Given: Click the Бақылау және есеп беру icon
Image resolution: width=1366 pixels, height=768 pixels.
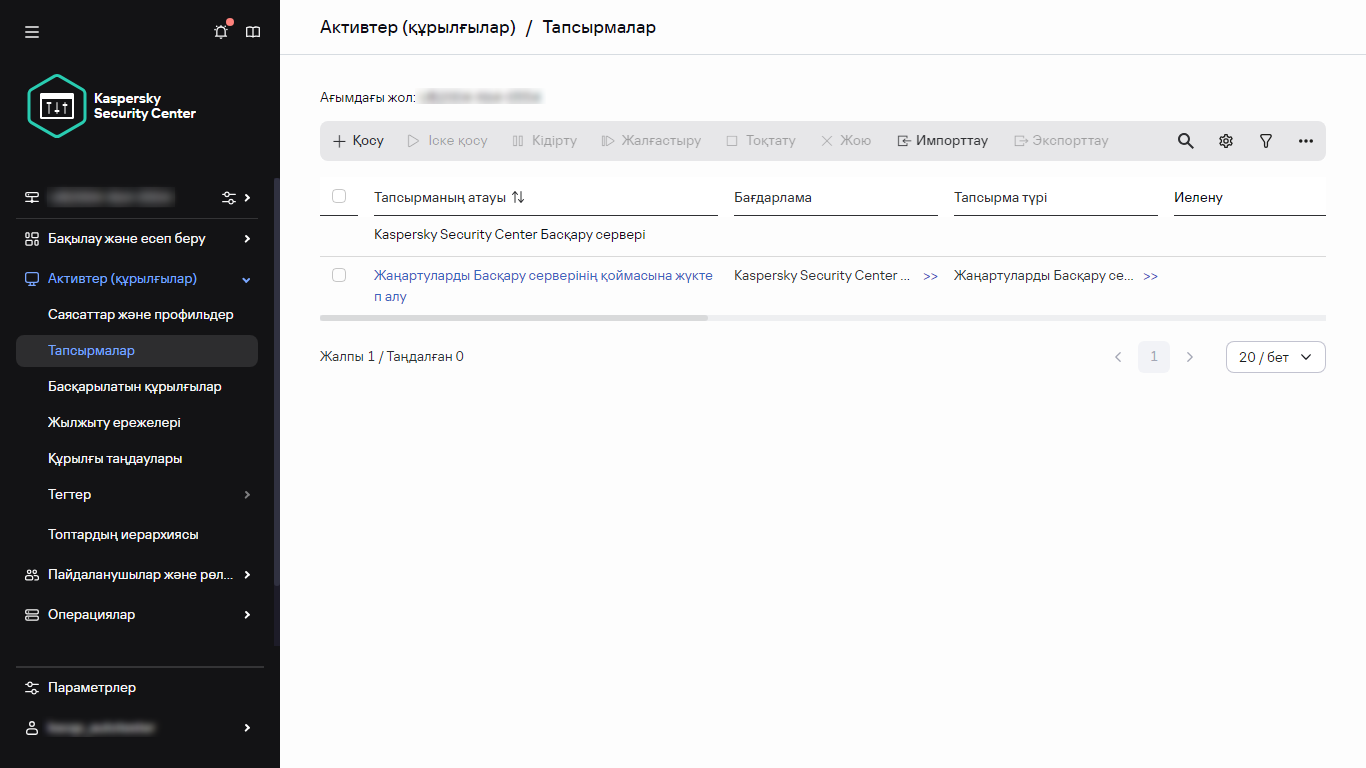Looking at the screenshot, I should click(32, 239).
